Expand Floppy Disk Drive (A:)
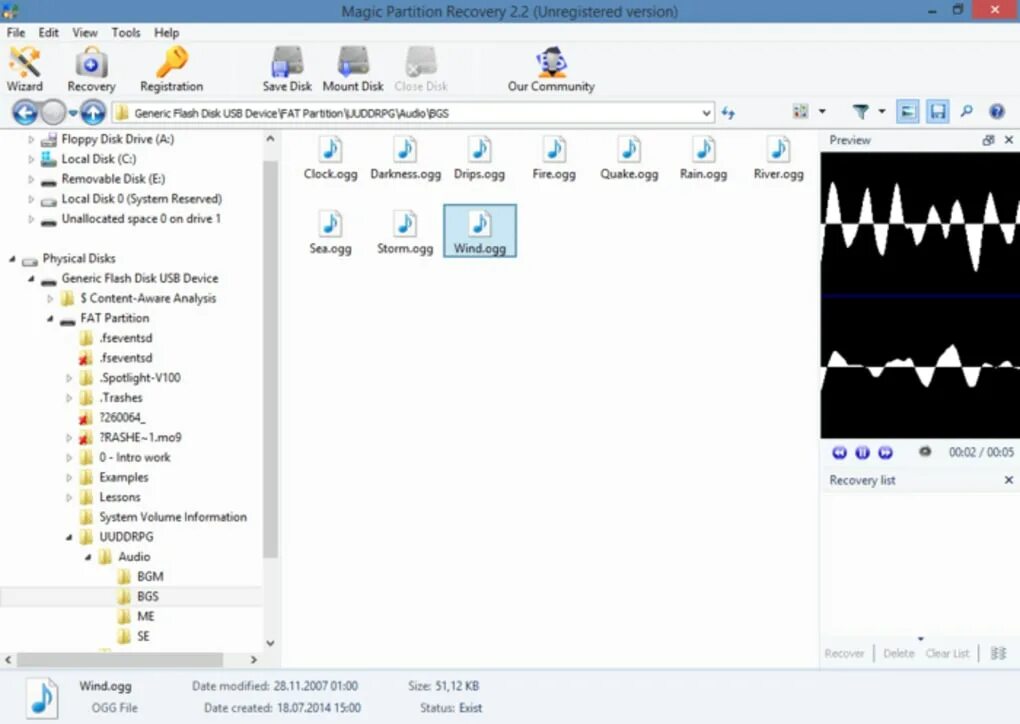The image size is (1020, 724). (x=31, y=139)
